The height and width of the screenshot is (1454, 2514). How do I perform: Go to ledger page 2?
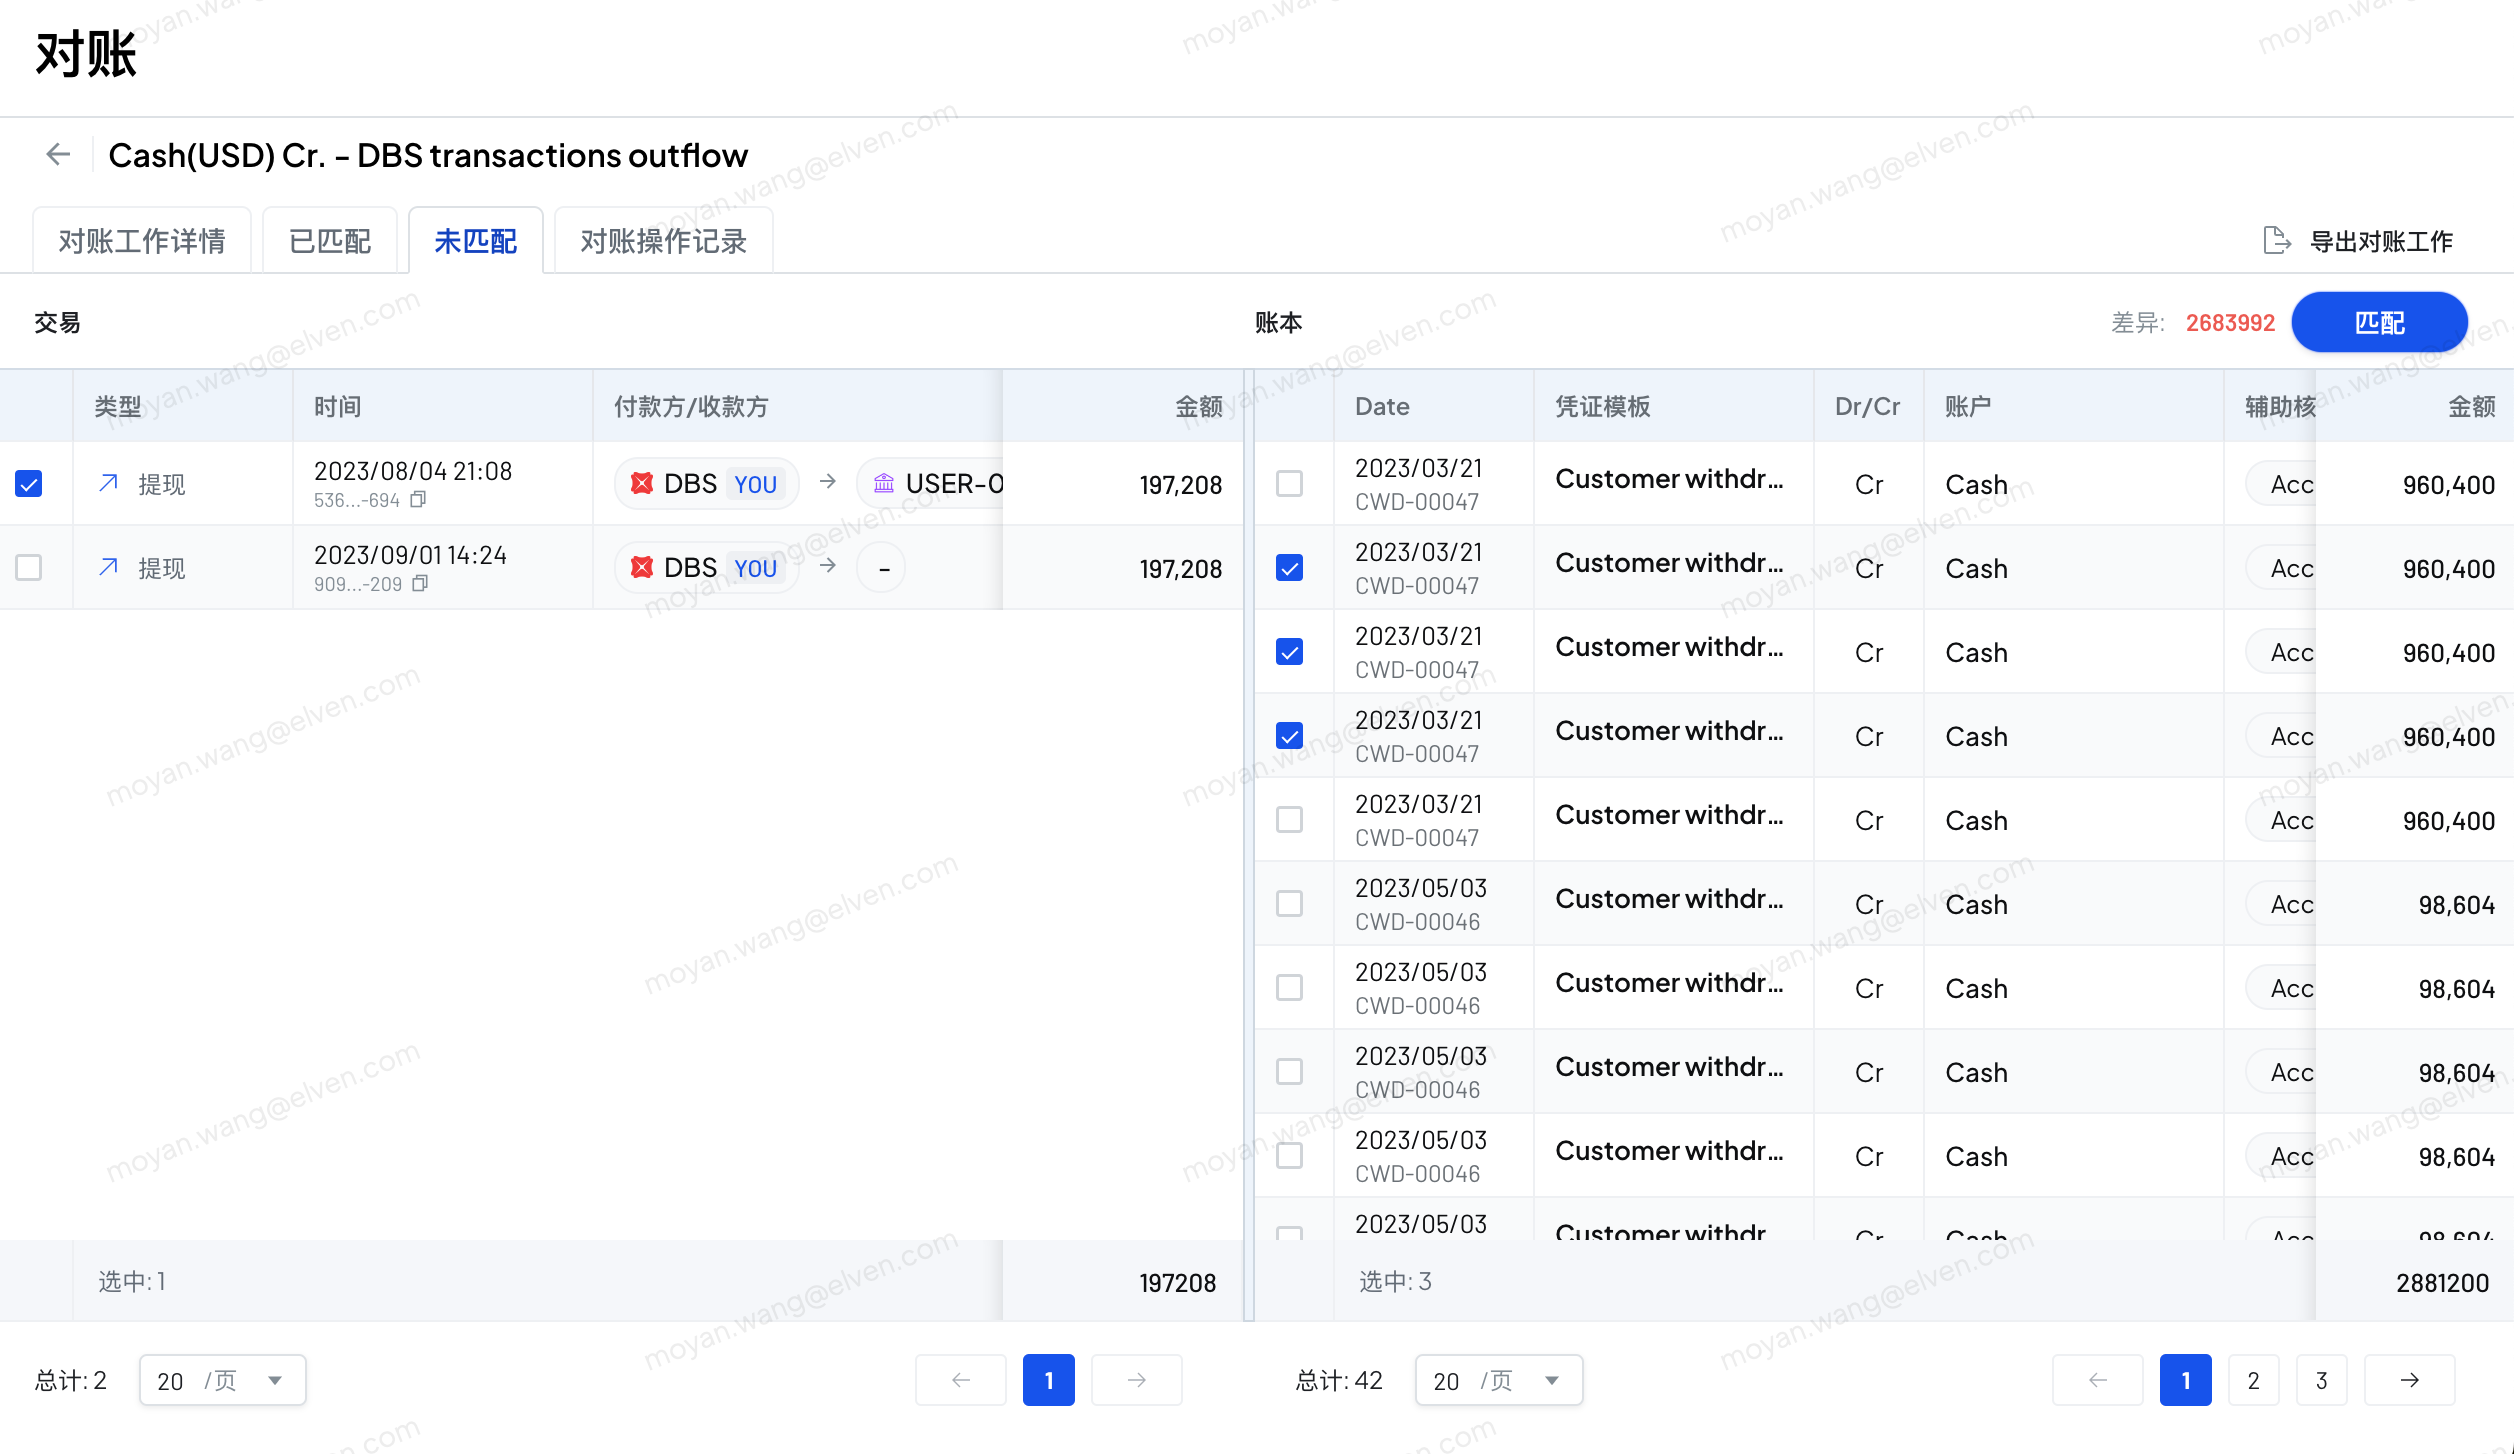point(2253,1380)
